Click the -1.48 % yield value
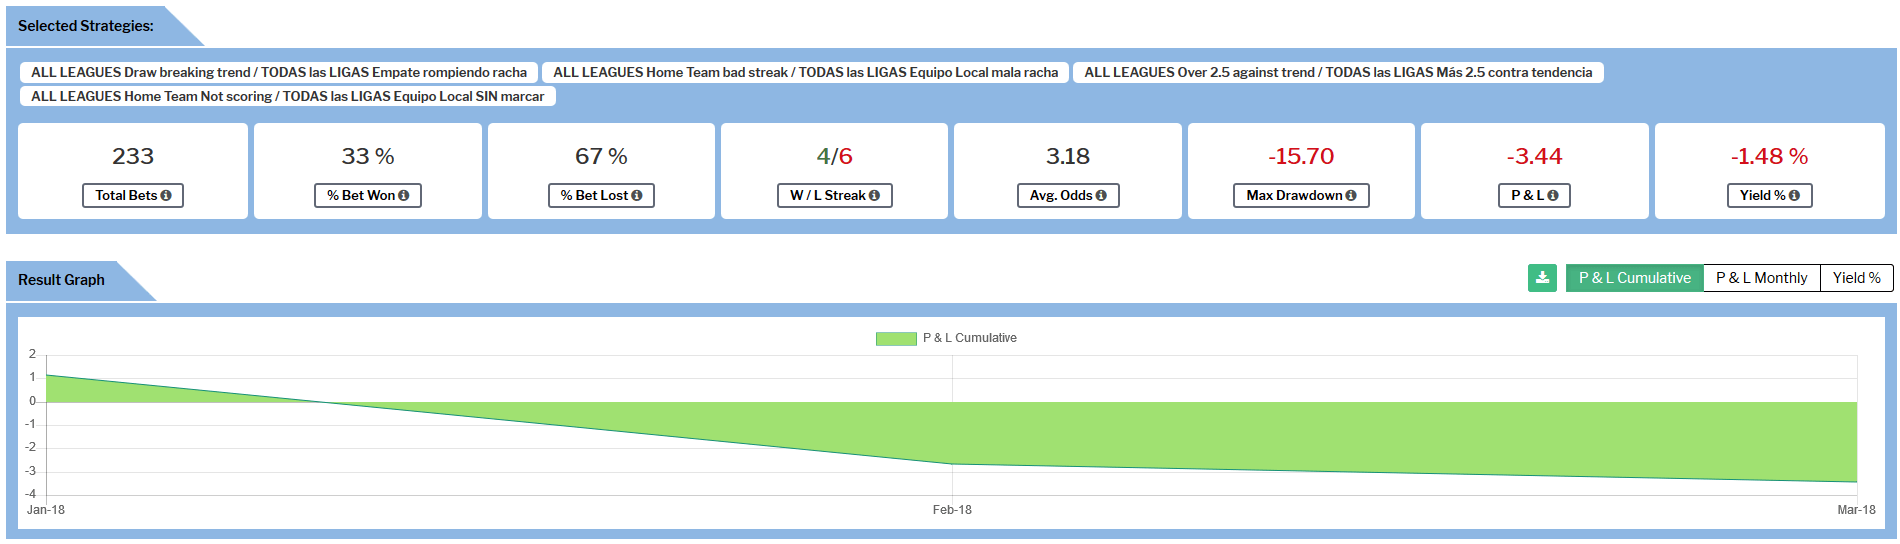The width and height of the screenshot is (1900, 544). tap(1769, 157)
